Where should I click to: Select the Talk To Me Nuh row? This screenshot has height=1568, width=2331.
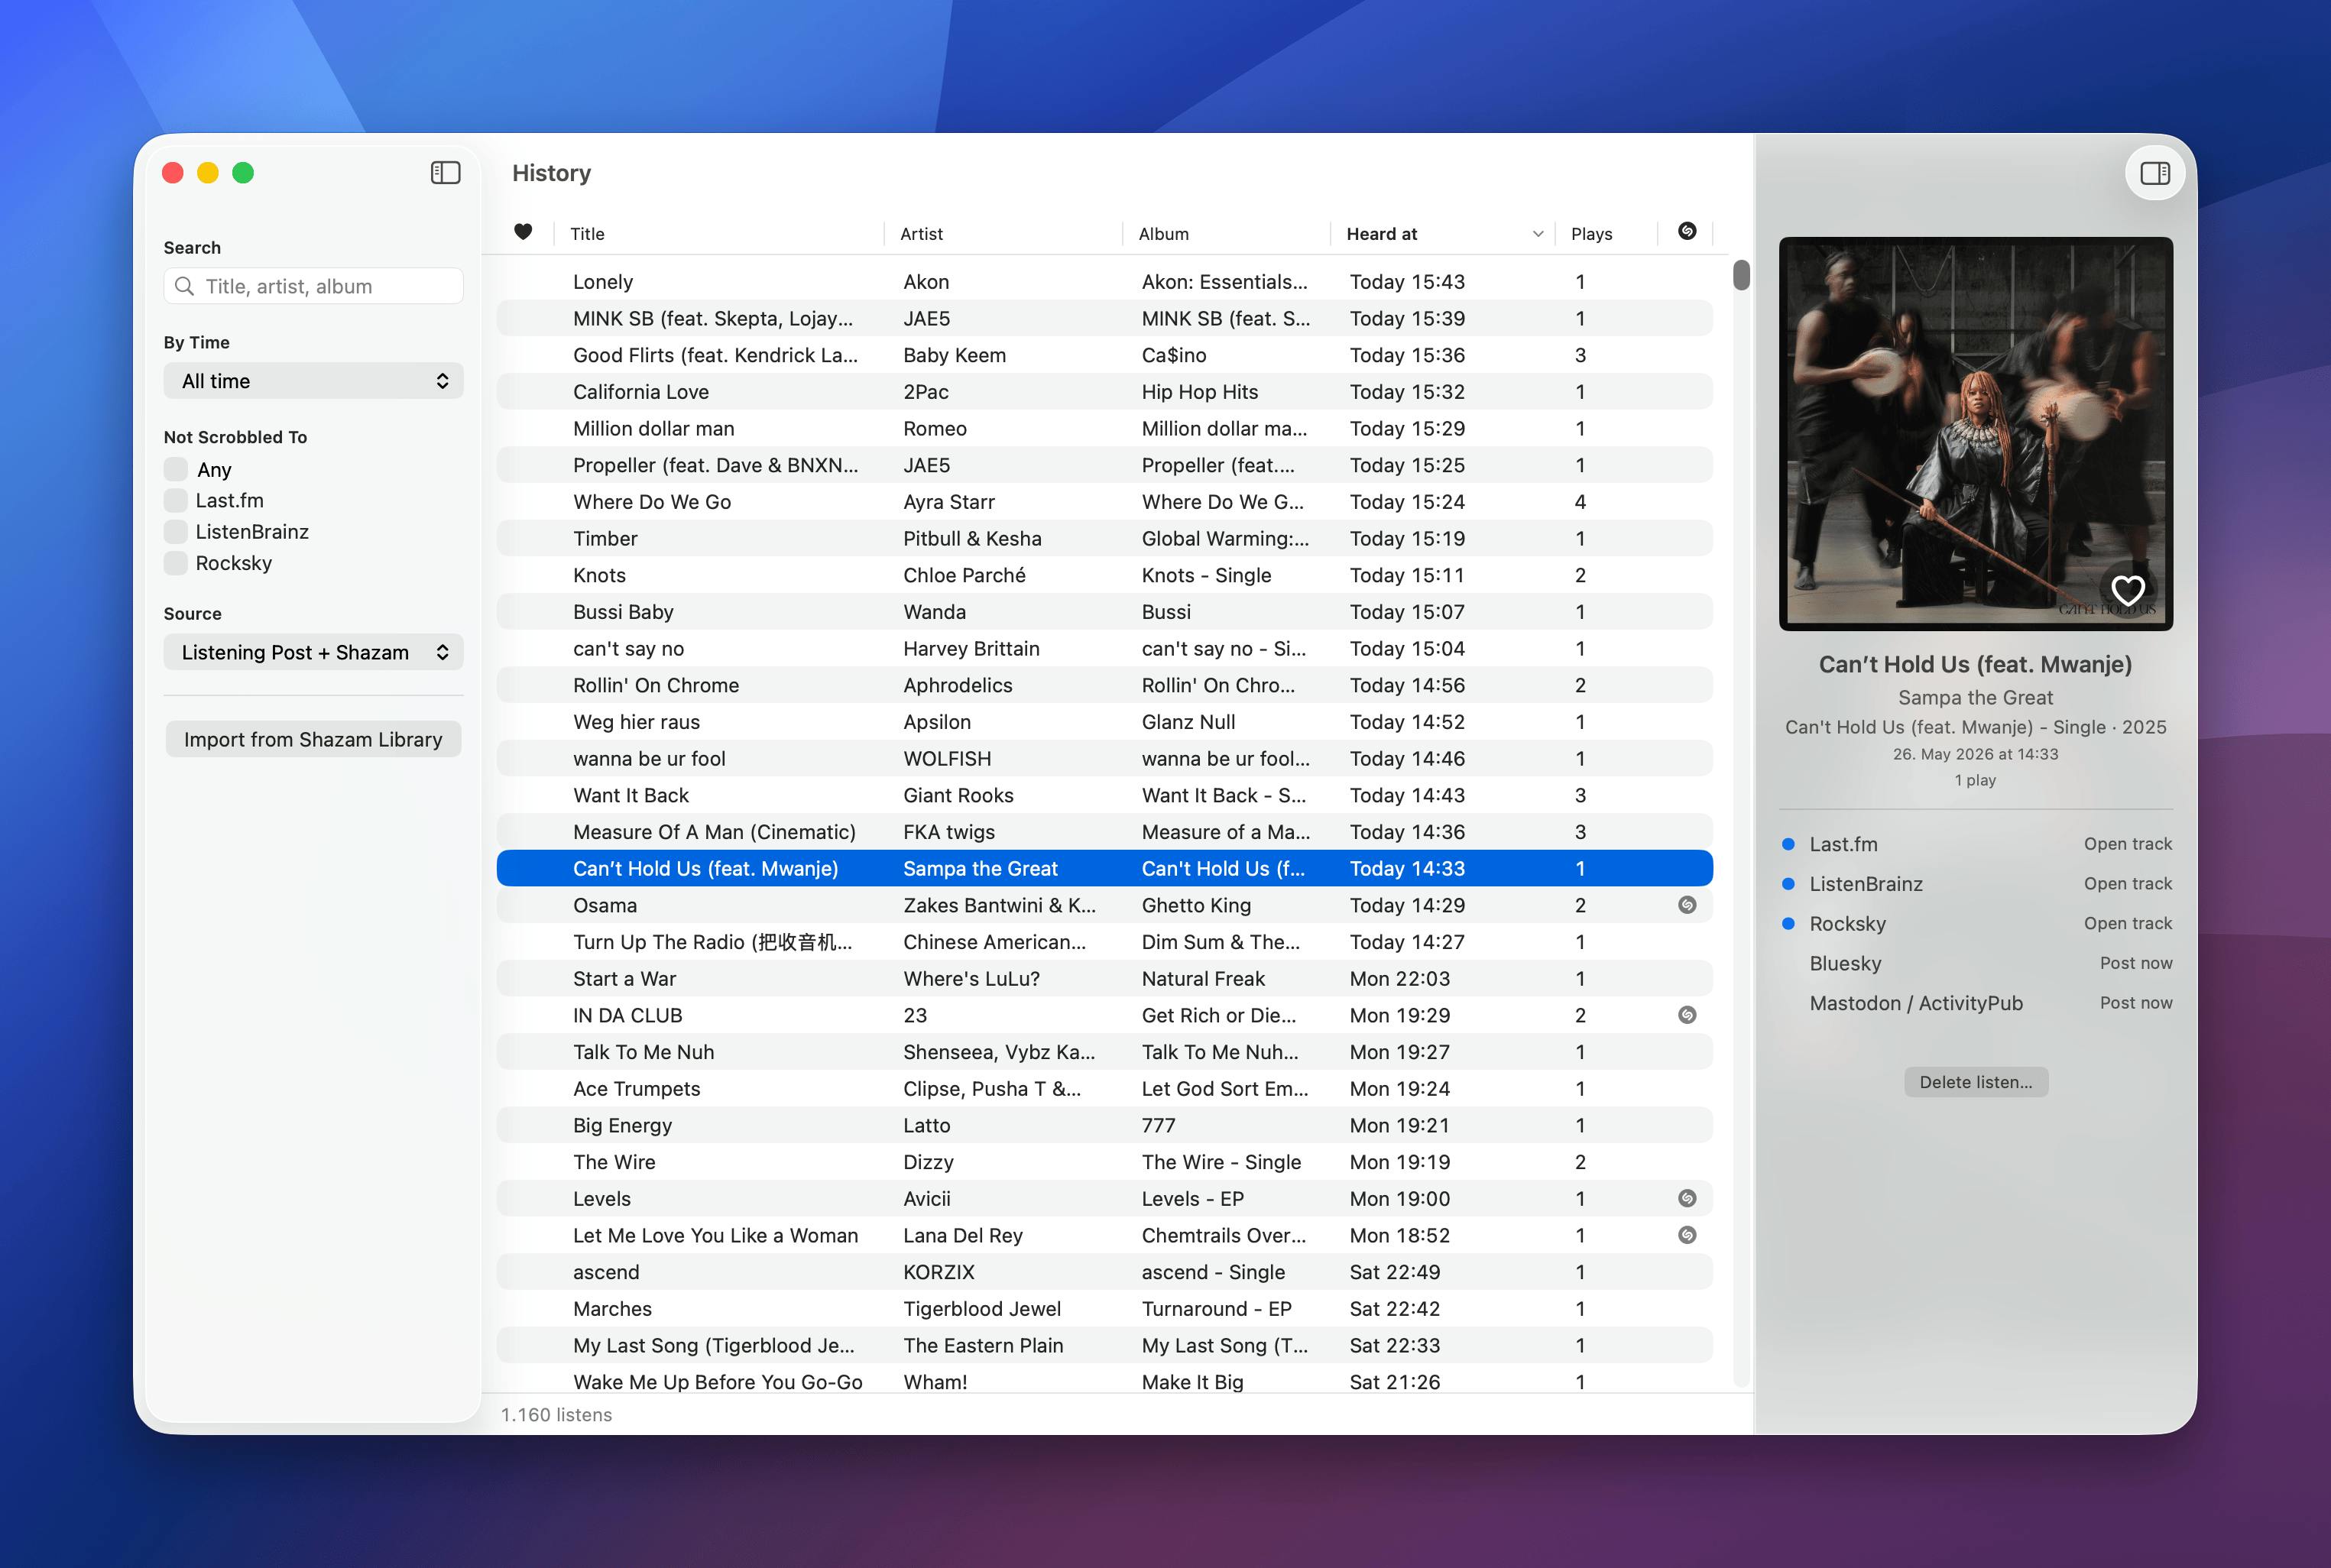click(x=1104, y=1052)
